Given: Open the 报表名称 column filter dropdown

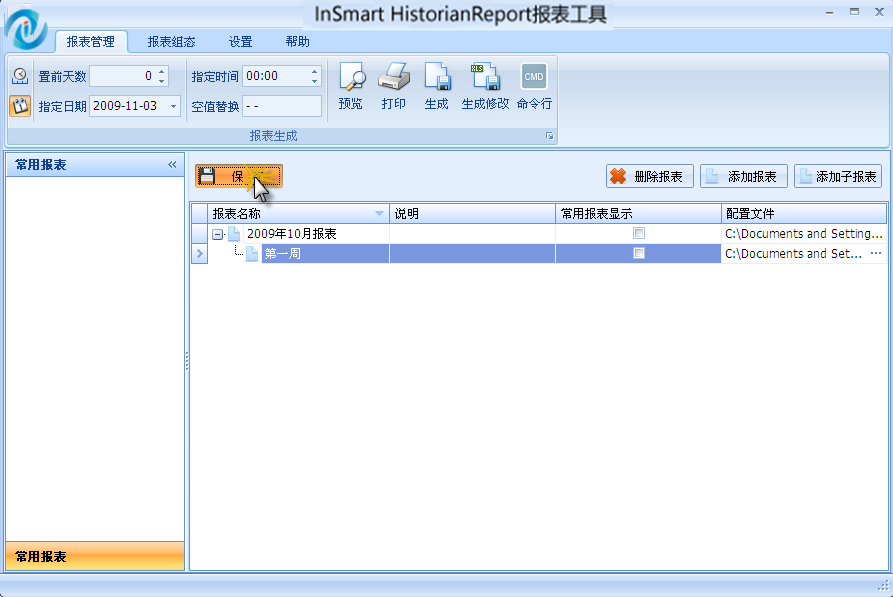Looking at the screenshot, I should 379,214.
